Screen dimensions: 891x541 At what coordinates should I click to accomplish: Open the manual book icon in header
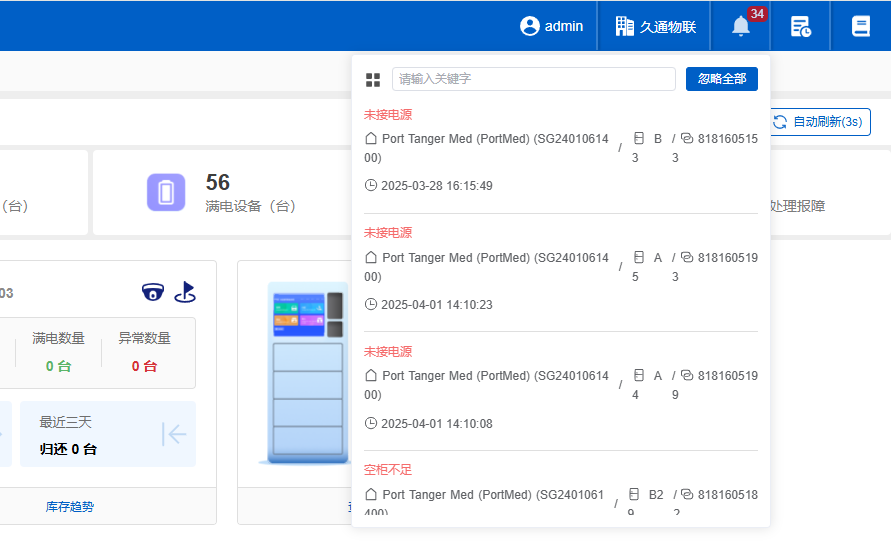pyautogui.click(x=861, y=26)
